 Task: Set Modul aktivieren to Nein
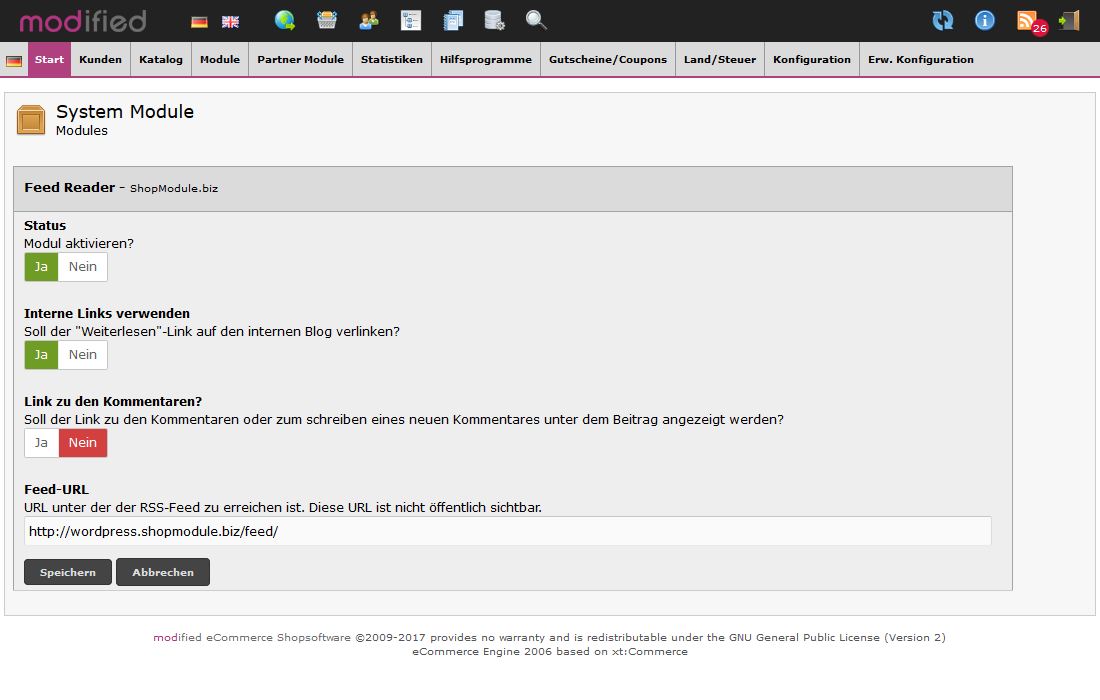(82, 266)
